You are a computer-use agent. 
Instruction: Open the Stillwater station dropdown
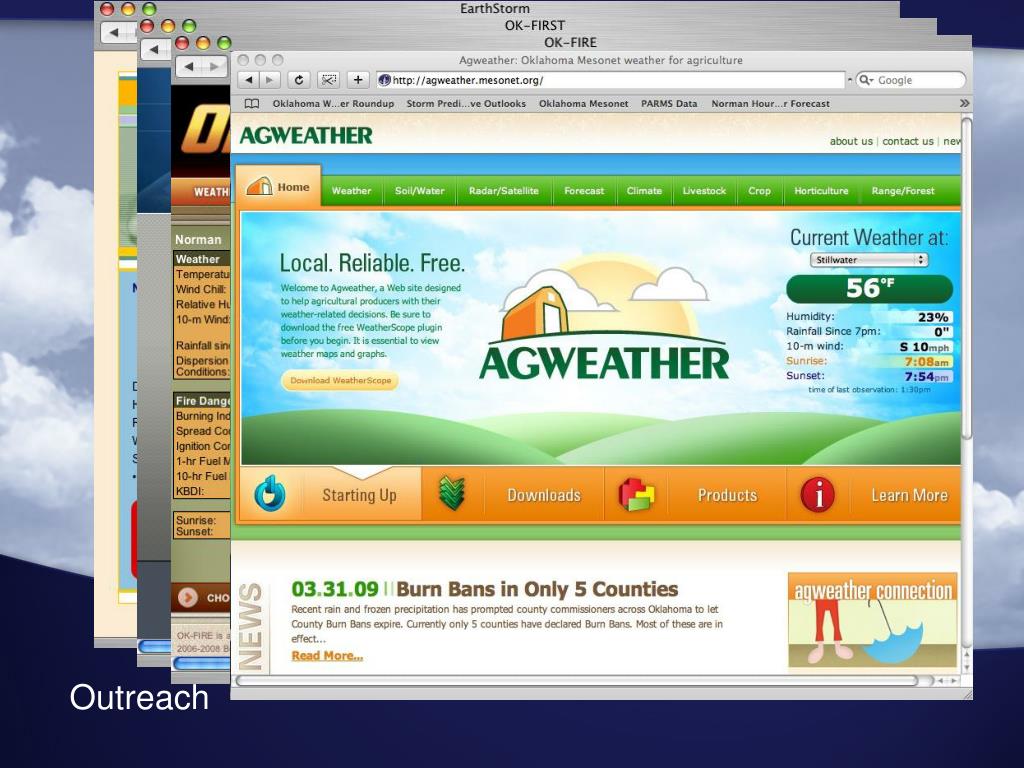[x=869, y=259]
